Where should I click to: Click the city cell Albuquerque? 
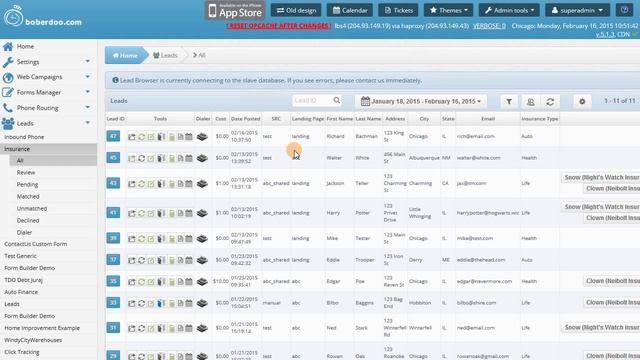tap(424, 158)
